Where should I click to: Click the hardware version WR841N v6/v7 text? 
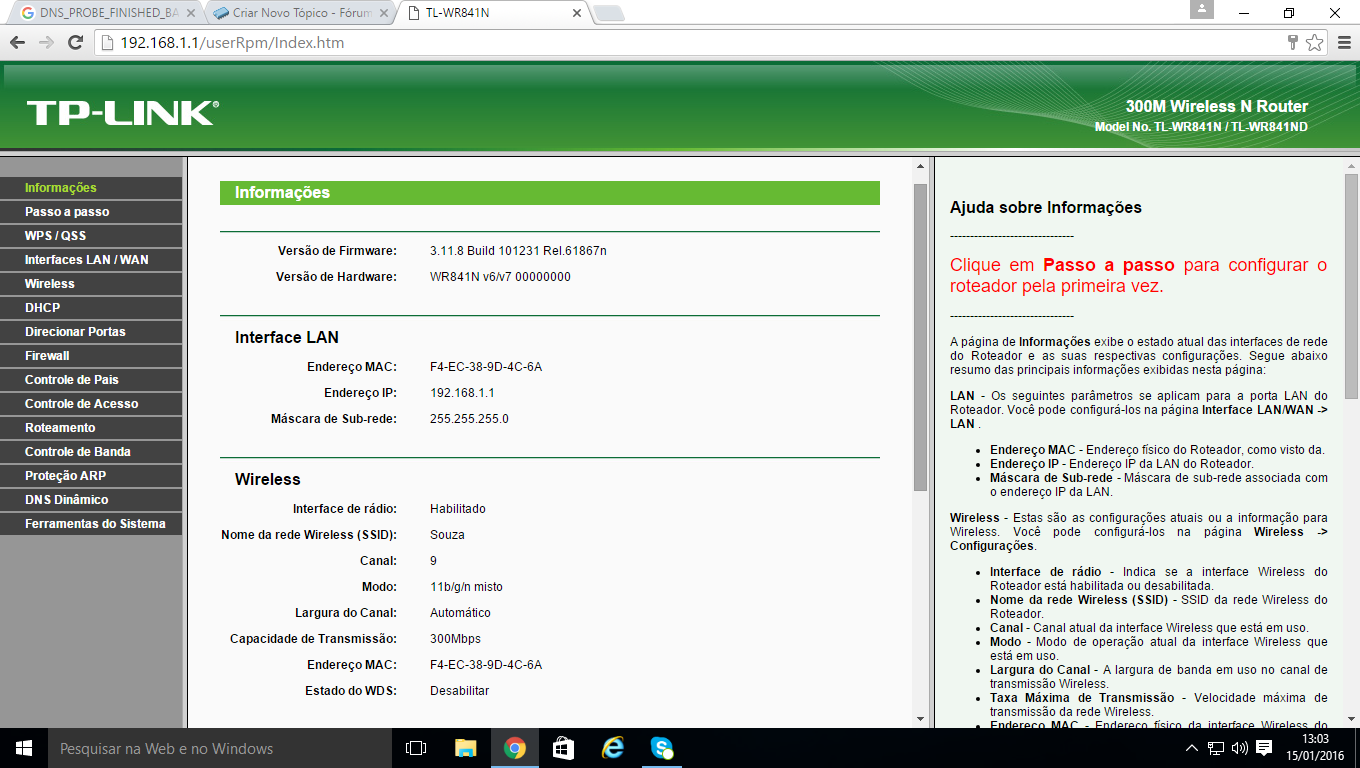click(500, 277)
